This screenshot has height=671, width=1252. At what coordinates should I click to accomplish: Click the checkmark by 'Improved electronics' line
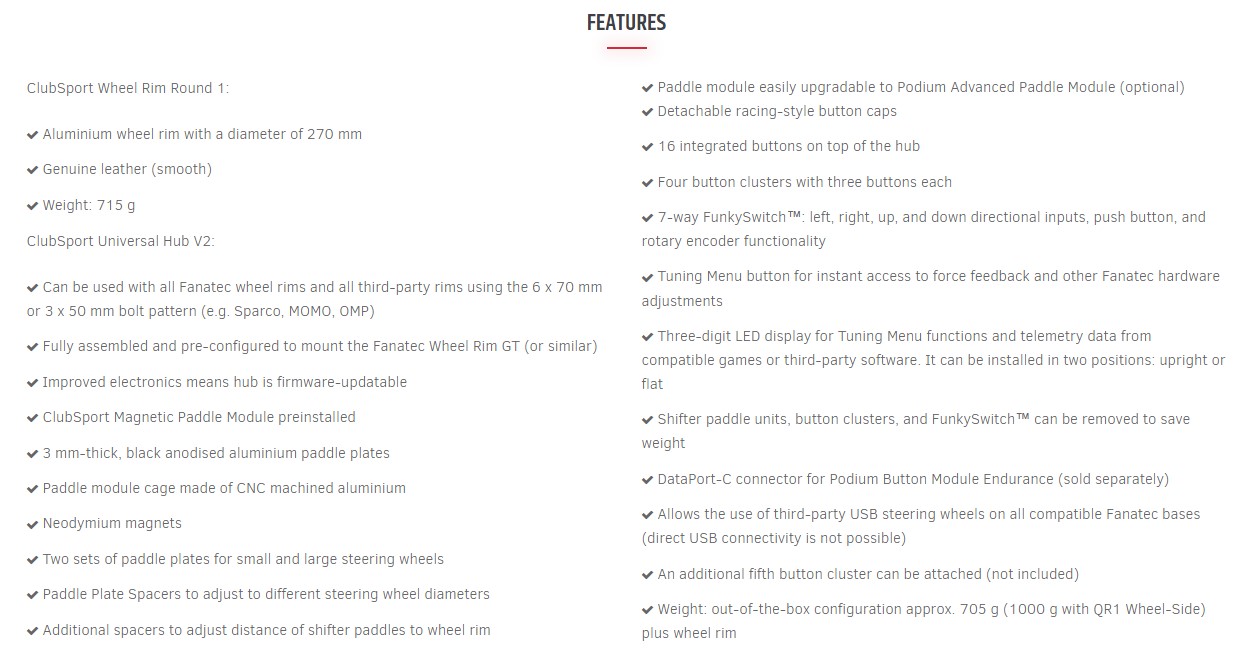(x=33, y=383)
